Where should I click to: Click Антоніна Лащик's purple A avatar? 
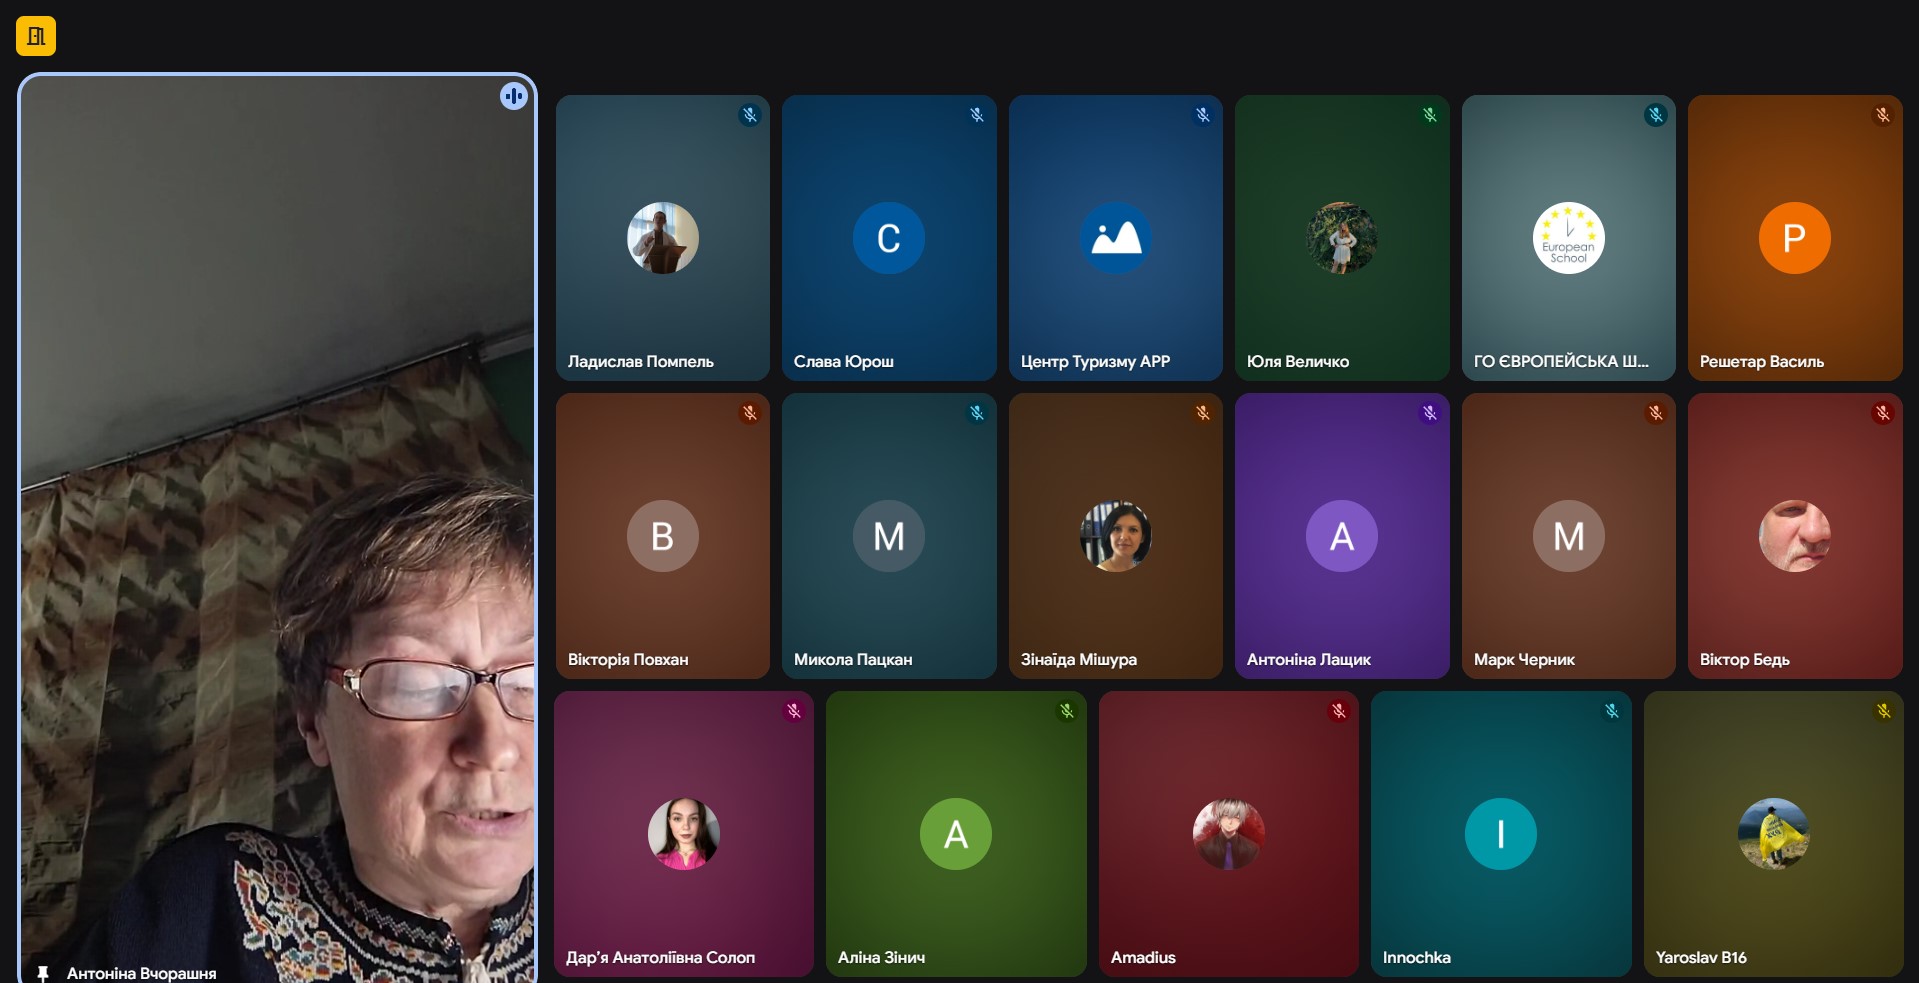coord(1342,536)
